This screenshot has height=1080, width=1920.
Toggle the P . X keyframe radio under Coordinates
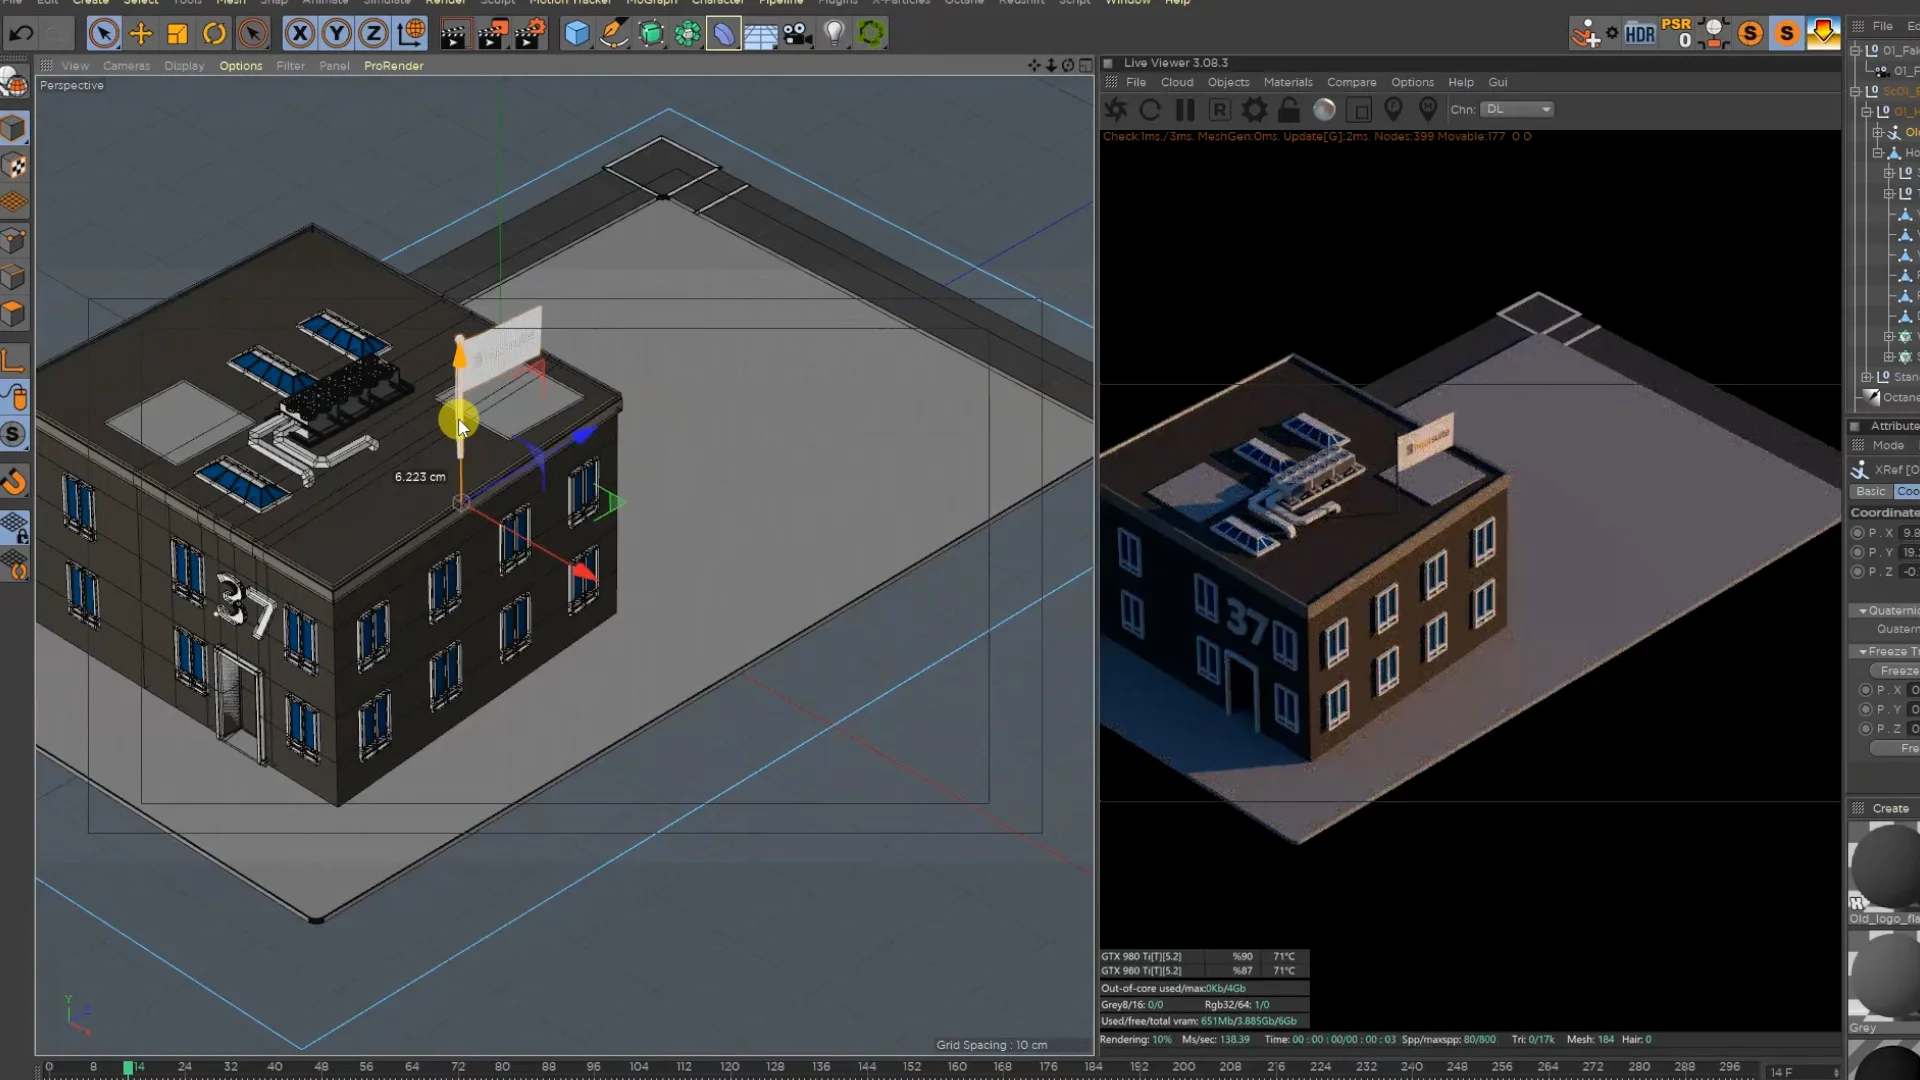point(1857,533)
